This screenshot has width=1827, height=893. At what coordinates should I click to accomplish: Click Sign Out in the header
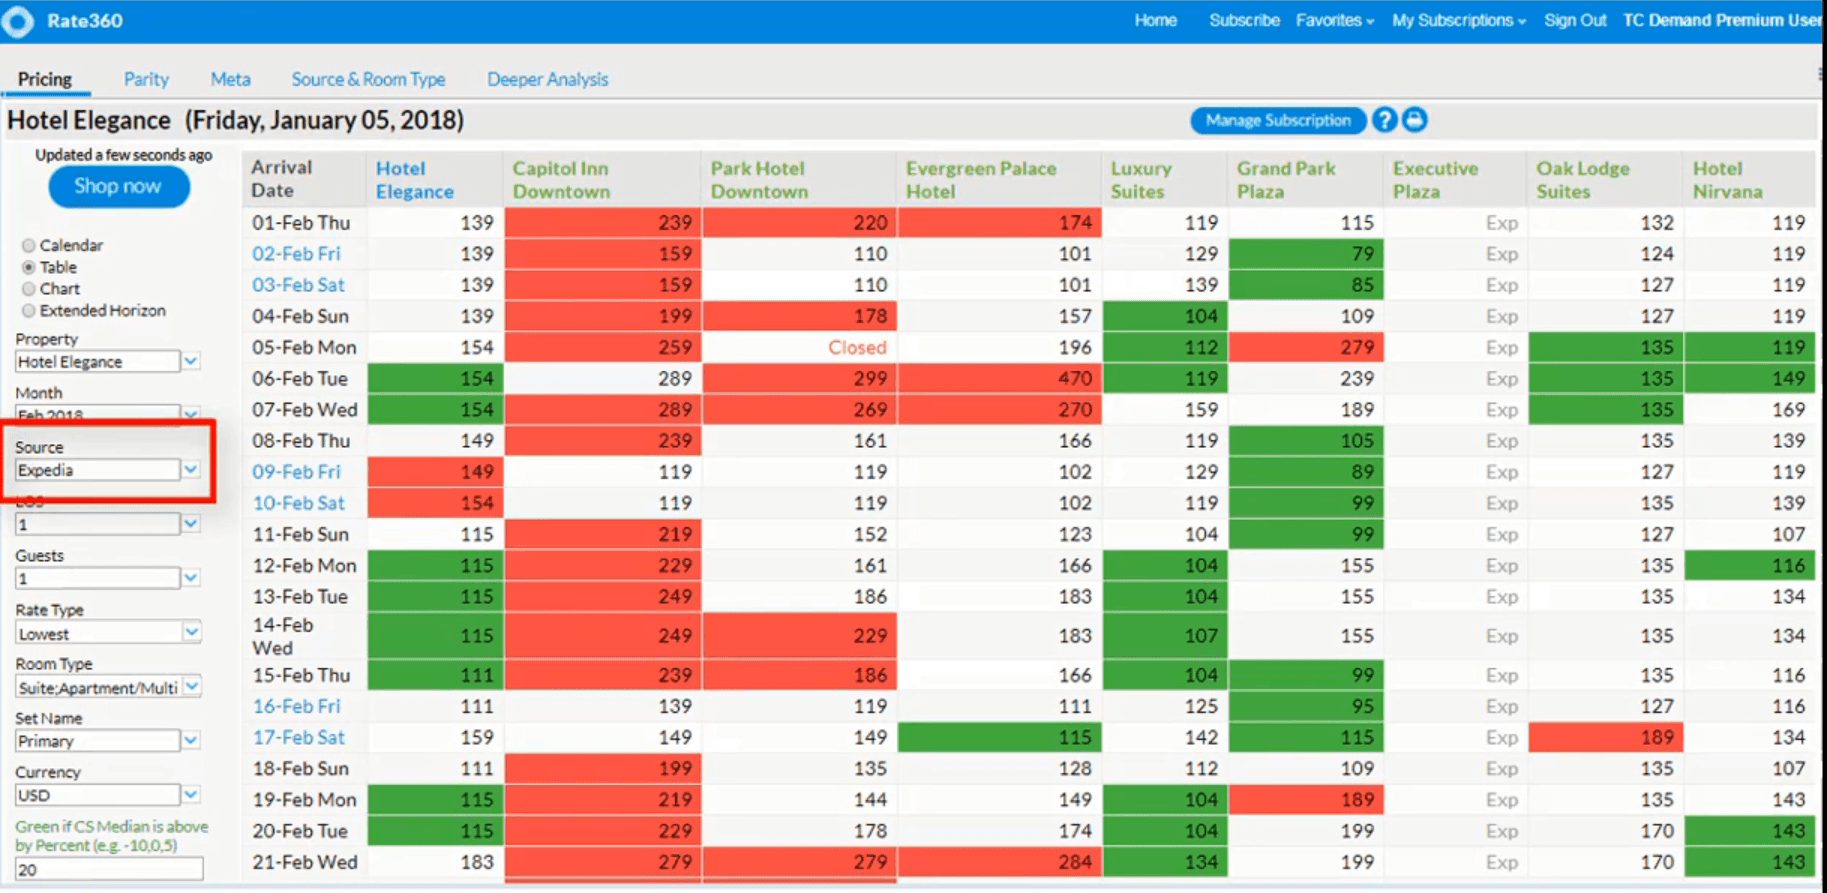[x=1575, y=20]
